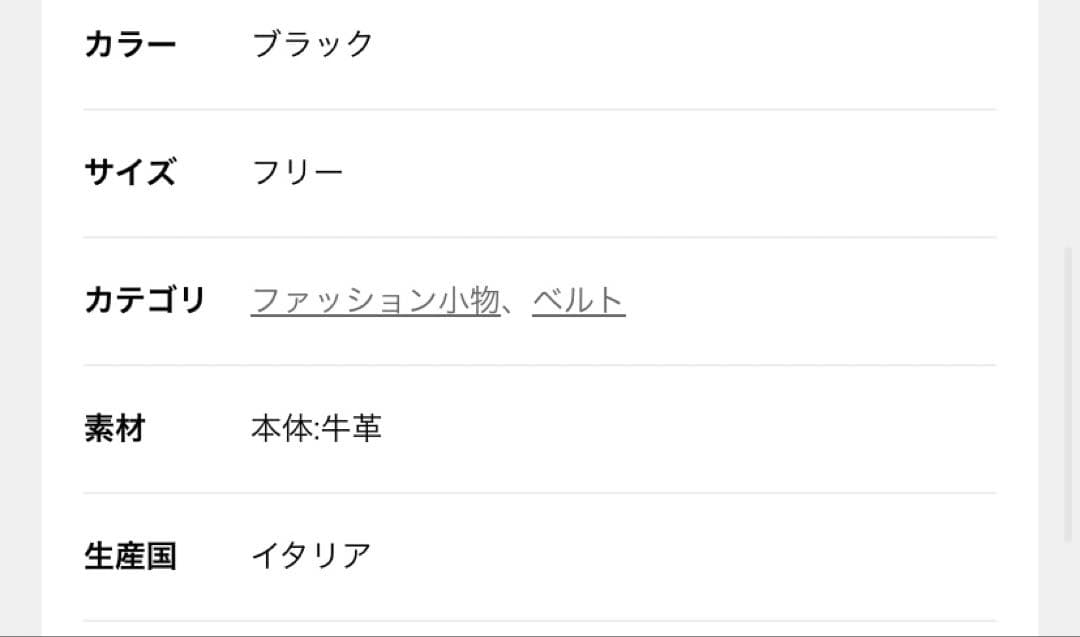Click the divider line below サイズ row
The image size is (1080, 637).
tap(540, 237)
